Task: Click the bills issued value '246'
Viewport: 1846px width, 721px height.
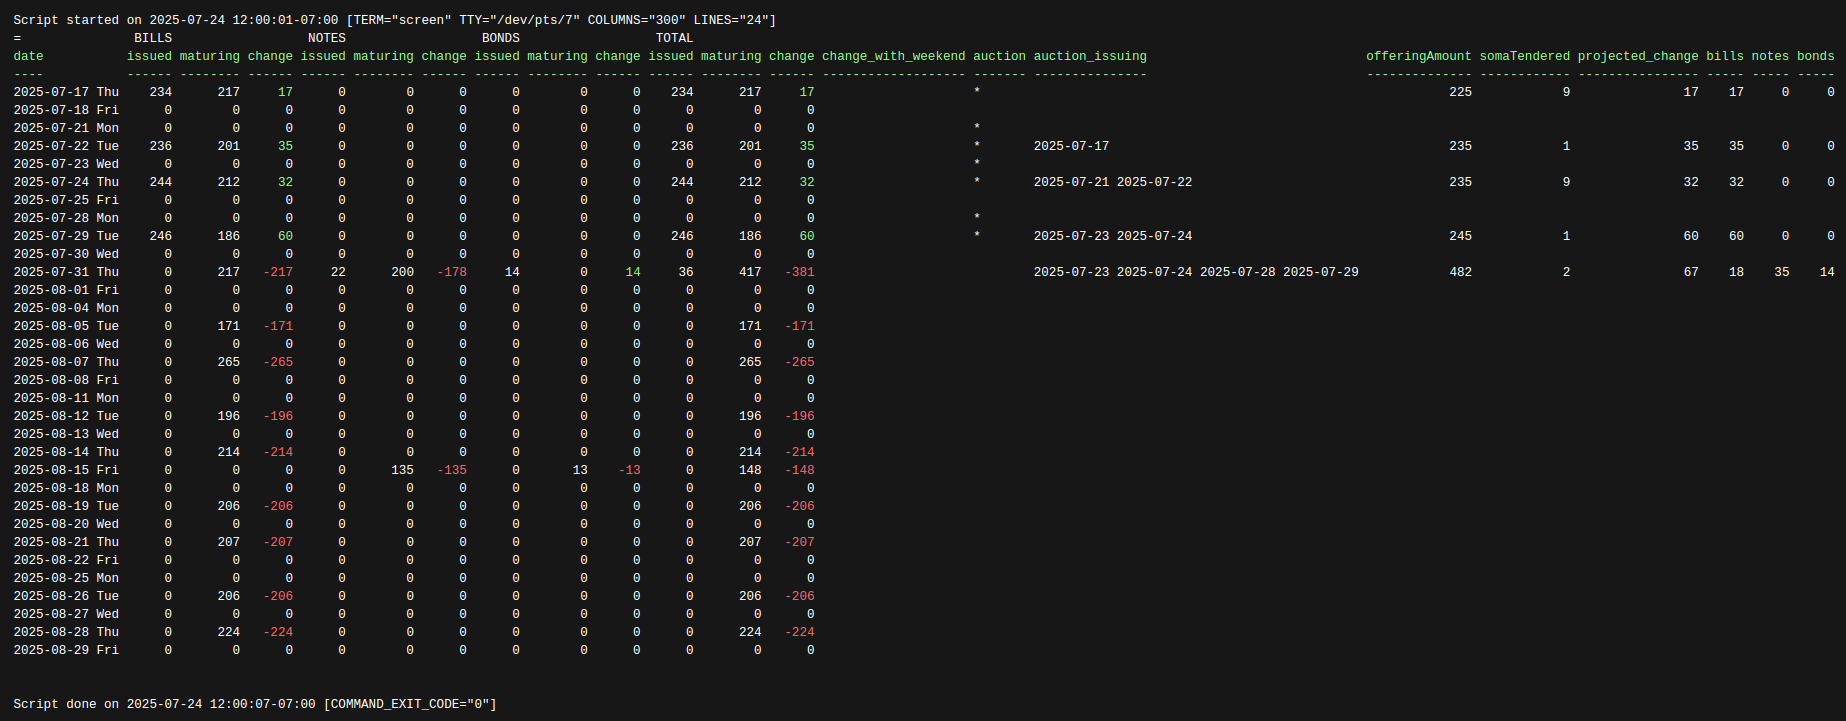Action: [161, 236]
